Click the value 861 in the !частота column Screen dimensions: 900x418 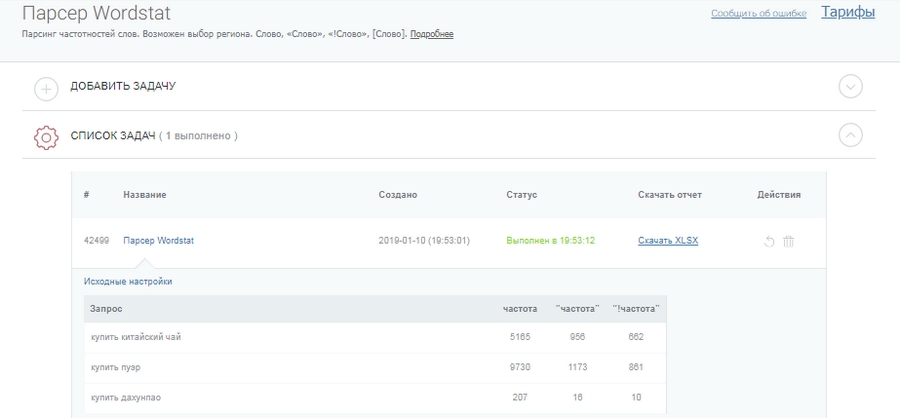click(636, 367)
